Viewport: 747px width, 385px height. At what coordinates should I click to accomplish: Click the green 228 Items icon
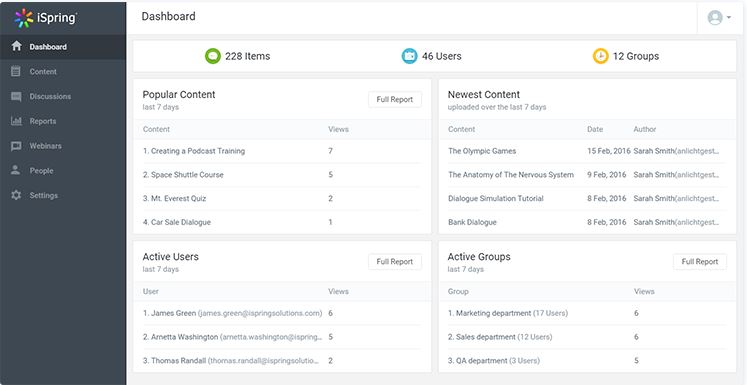click(213, 56)
